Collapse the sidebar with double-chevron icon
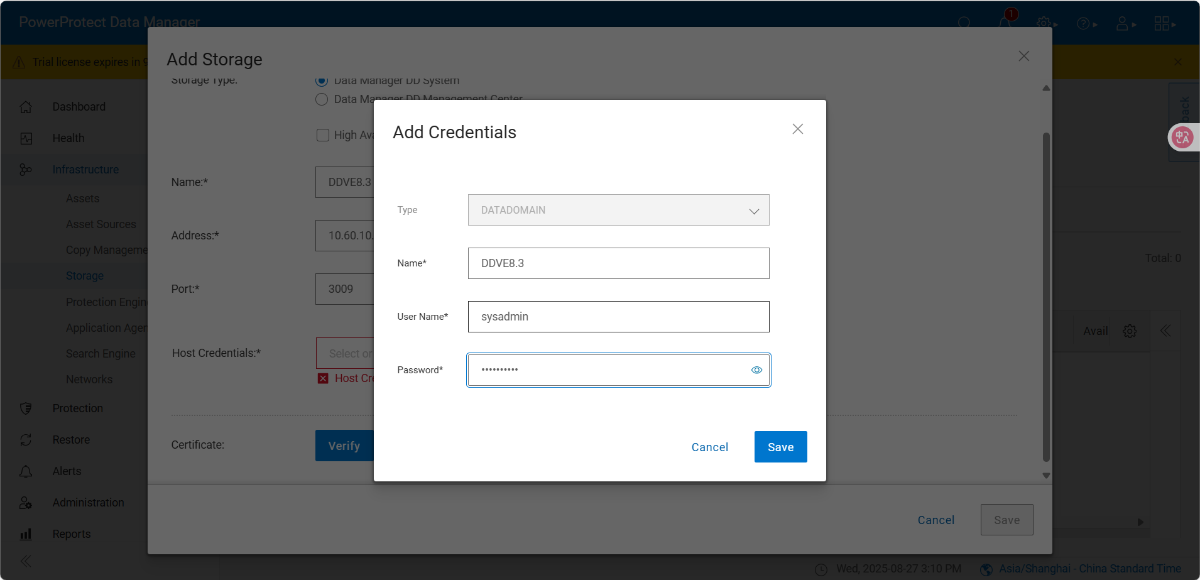Viewport: 1200px width, 580px height. click(26, 562)
